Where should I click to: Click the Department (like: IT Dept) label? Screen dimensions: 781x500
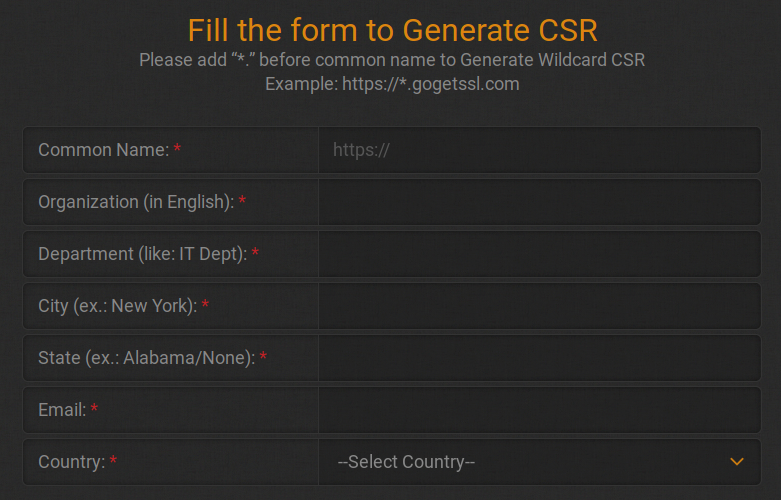142,254
